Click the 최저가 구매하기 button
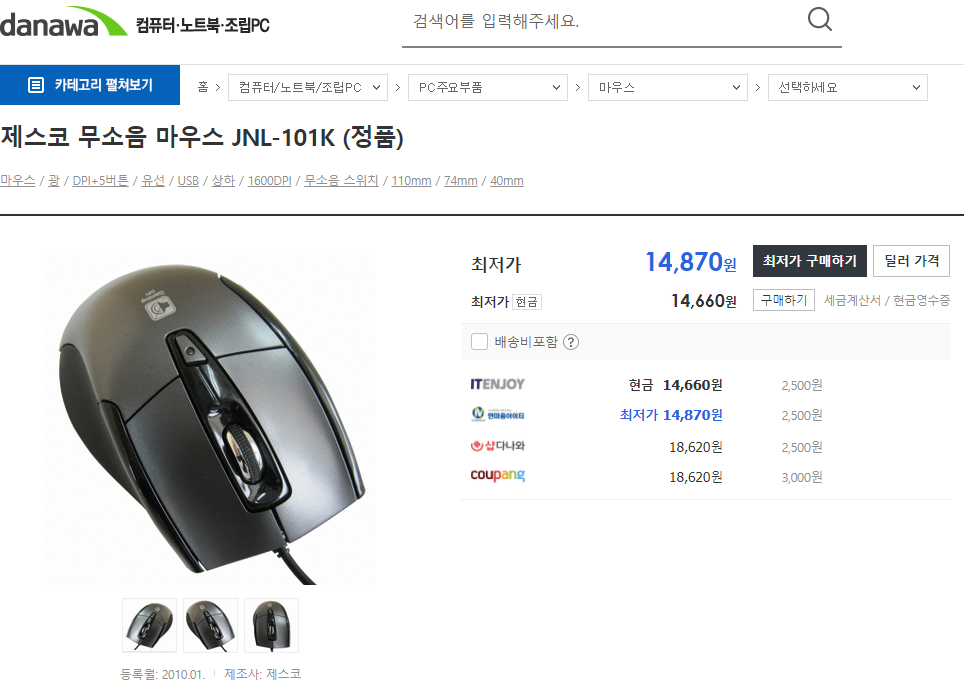This screenshot has width=964, height=691. click(x=810, y=261)
